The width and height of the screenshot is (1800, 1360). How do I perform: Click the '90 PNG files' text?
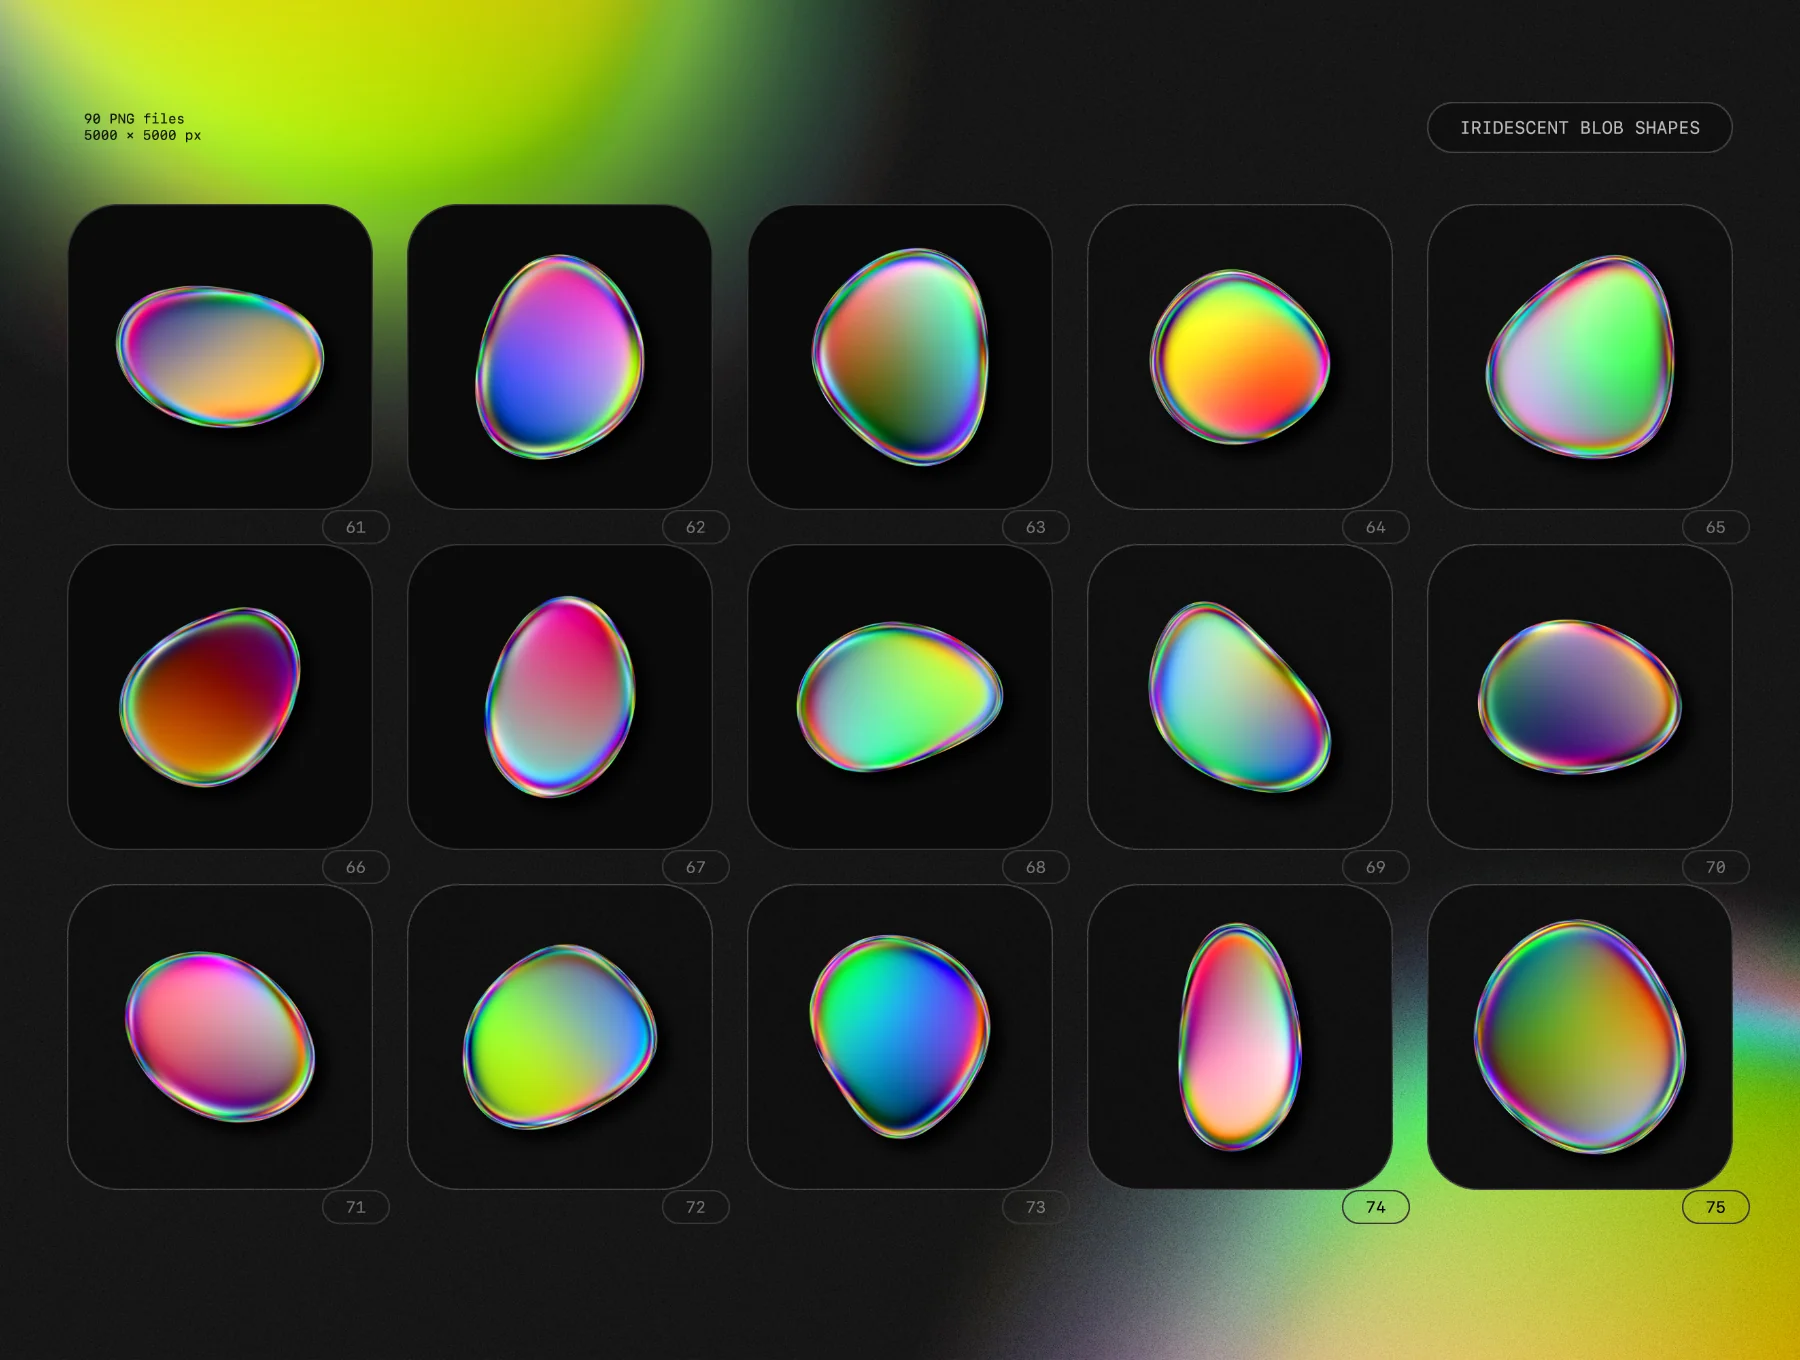click(134, 119)
